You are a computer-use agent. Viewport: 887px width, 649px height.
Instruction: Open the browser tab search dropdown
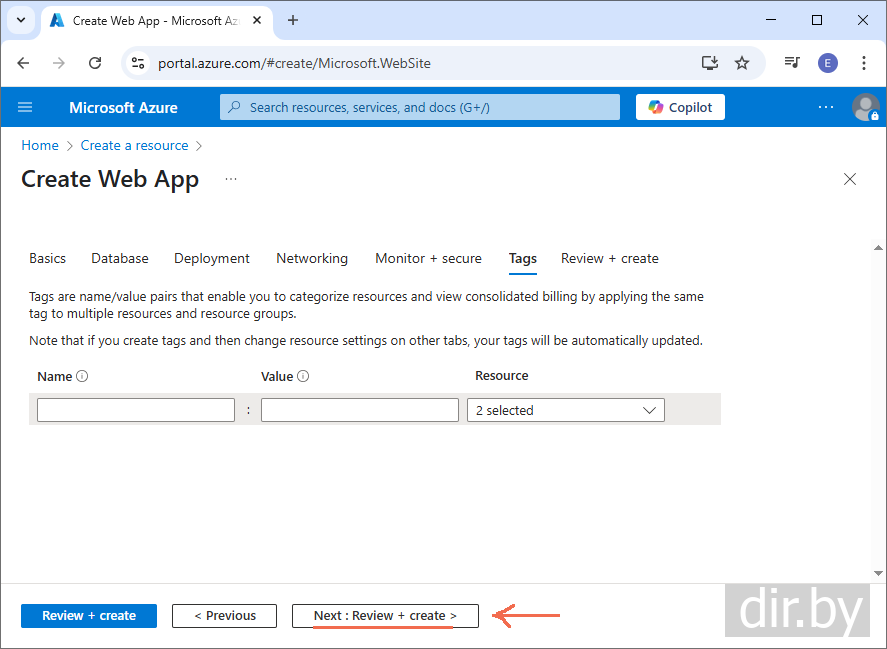point(20,20)
